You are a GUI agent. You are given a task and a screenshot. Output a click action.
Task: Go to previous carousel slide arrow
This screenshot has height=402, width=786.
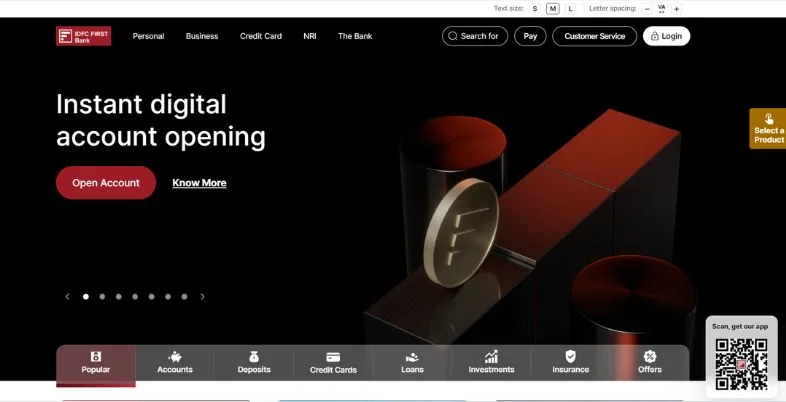coord(68,297)
